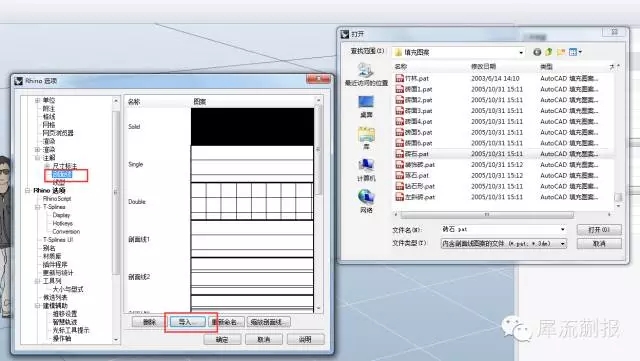Image resolution: width=640 pixels, height=361 pixels.
Task: Open the file type filter dropdown
Action: (x=563, y=244)
